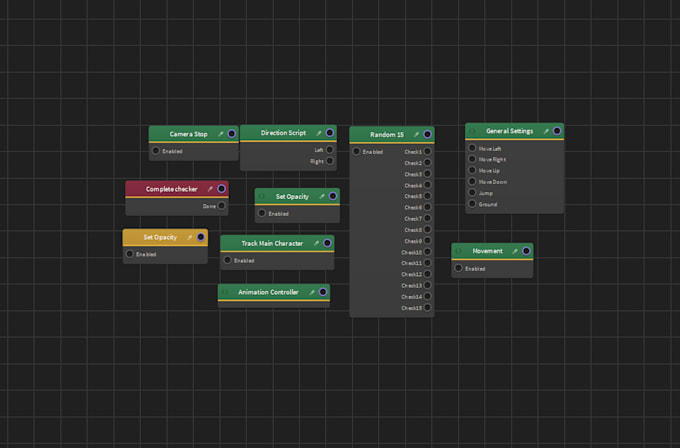Toggle the Enabled port on Camera Stop node
The height and width of the screenshot is (448, 680).
pyautogui.click(x=156, y=151)
